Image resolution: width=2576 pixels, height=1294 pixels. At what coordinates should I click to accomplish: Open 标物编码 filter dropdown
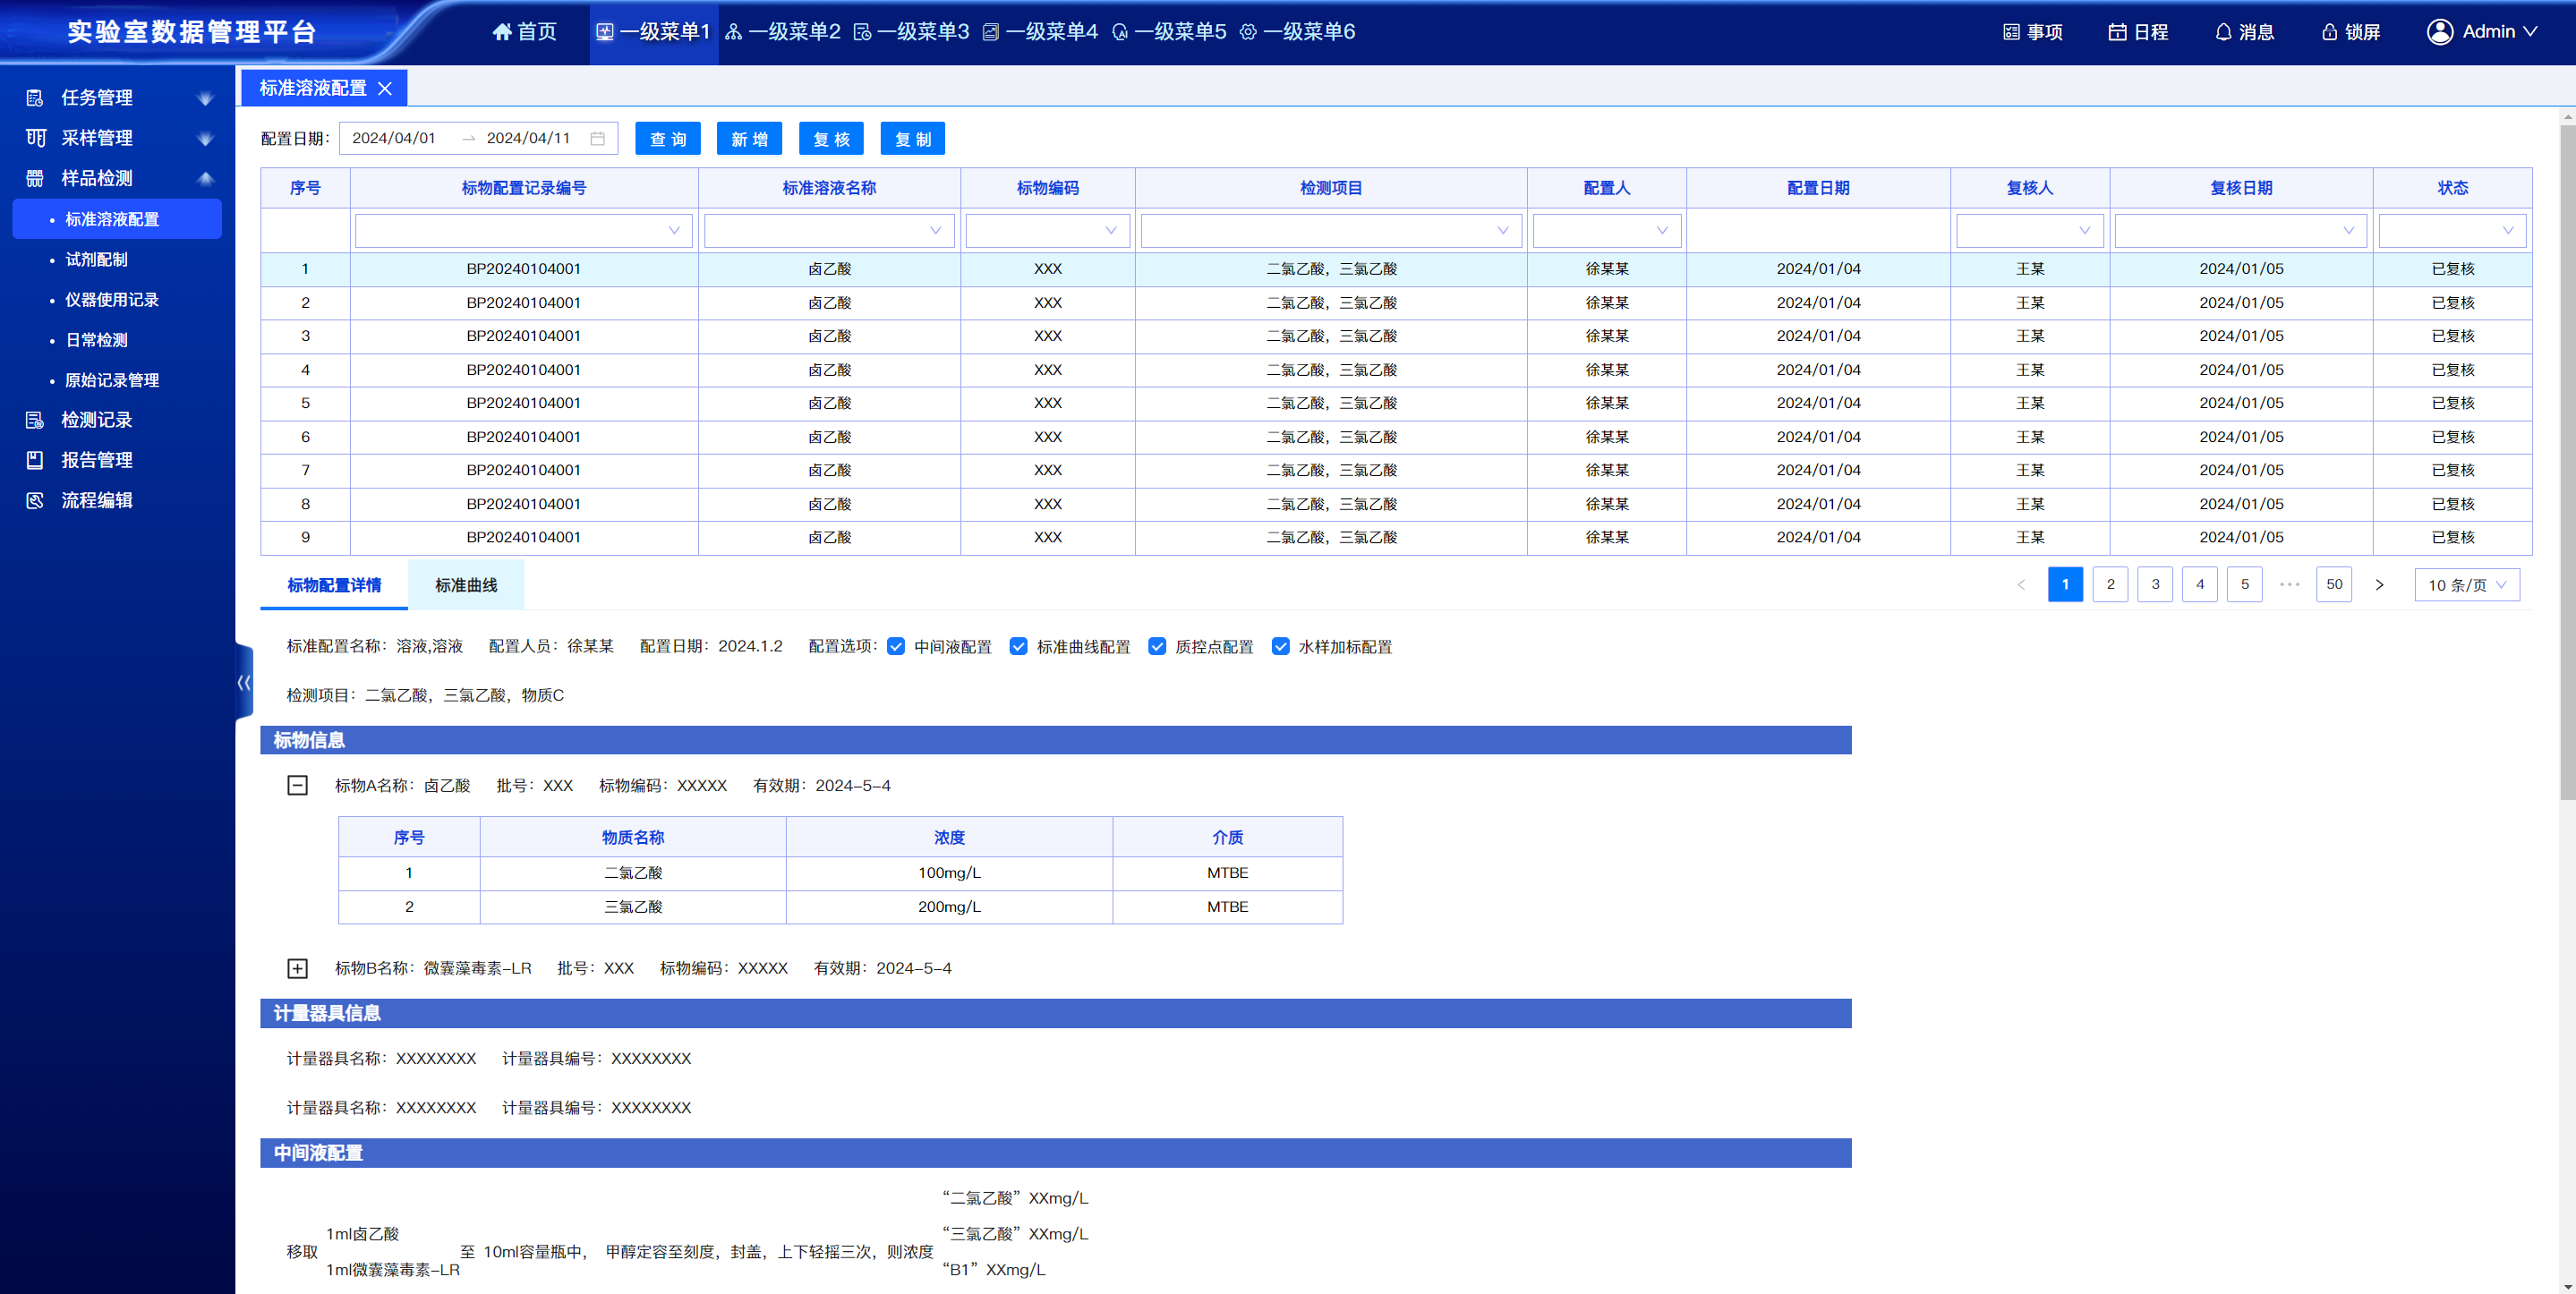[1048, 231]
